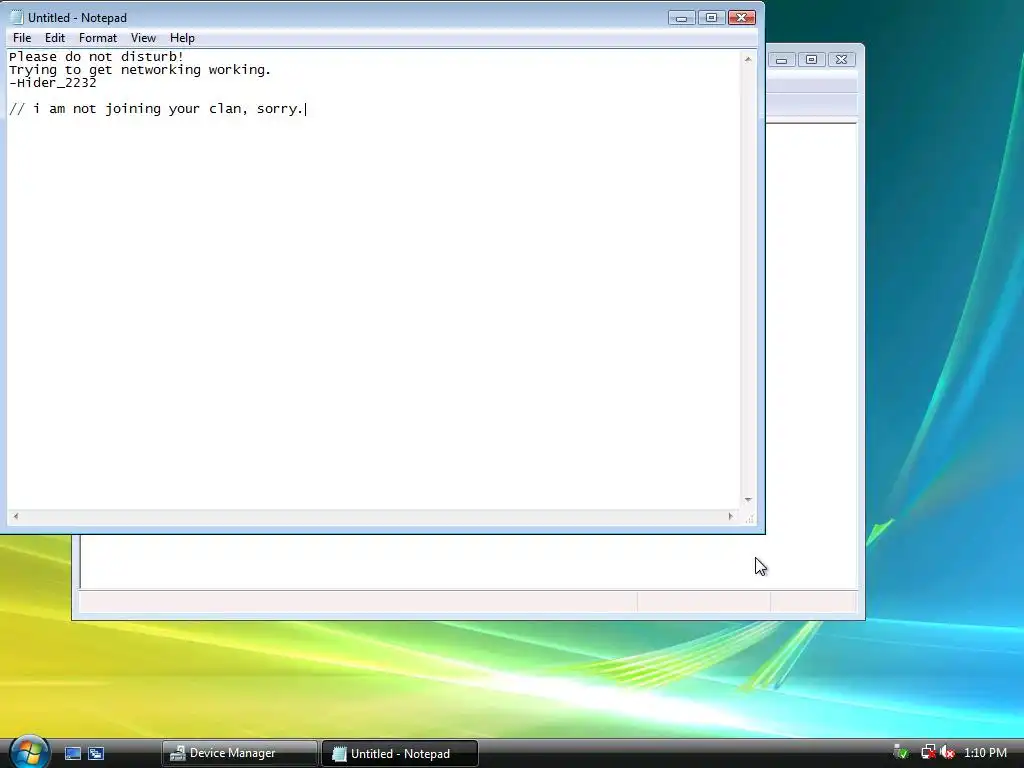The height and width of the screenshot is (768, 1024).
Task: Click on the signature "-Hider_2232"
Action: click(x=52, y=83)
